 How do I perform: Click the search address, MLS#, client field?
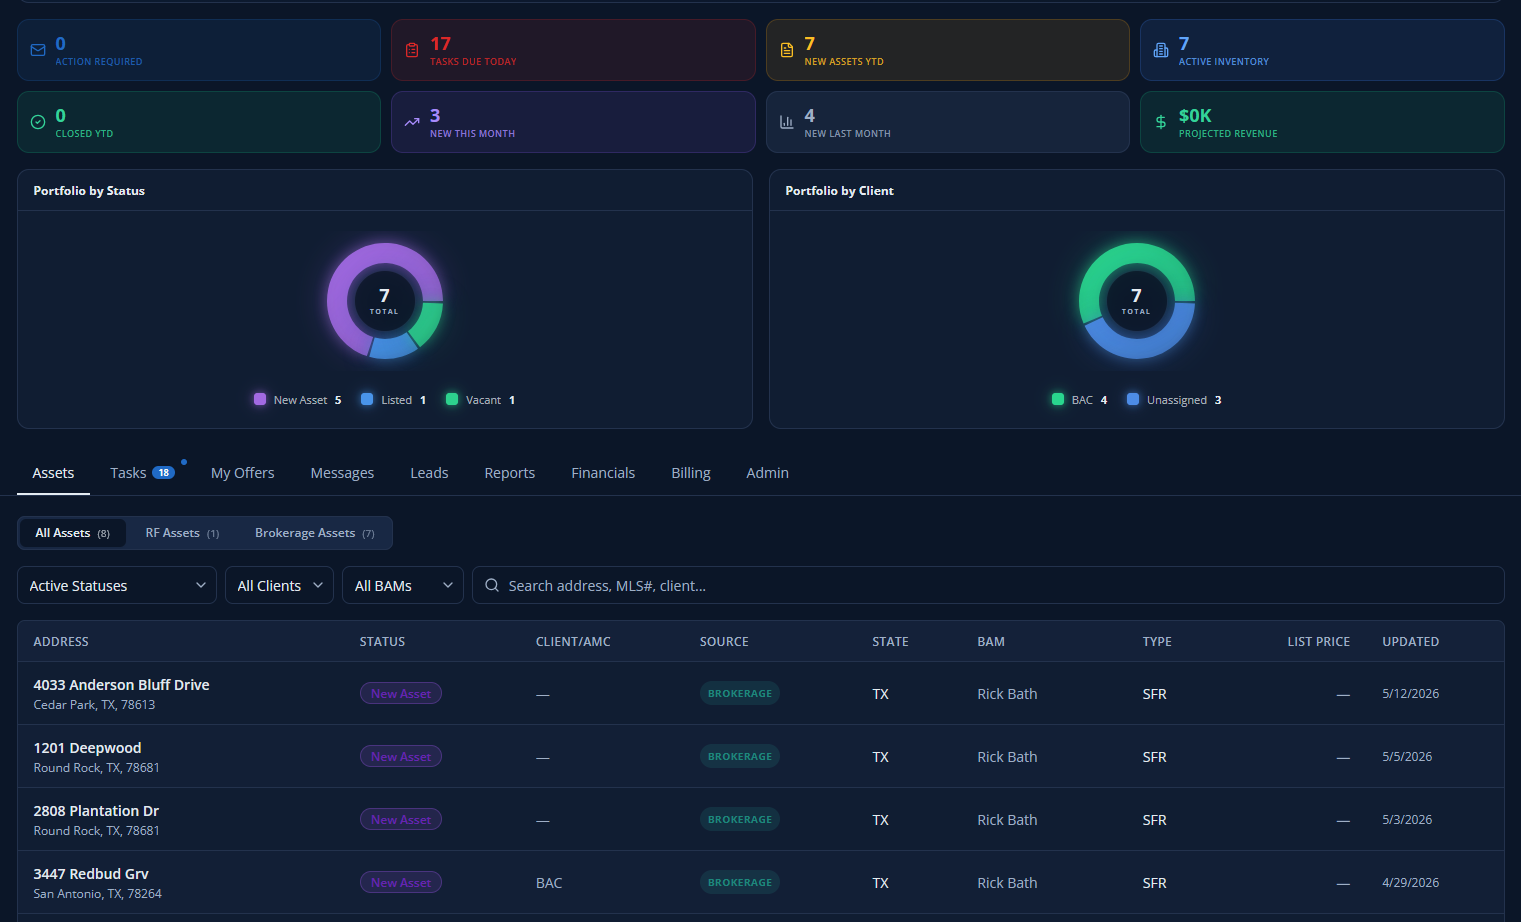point(988,586)
